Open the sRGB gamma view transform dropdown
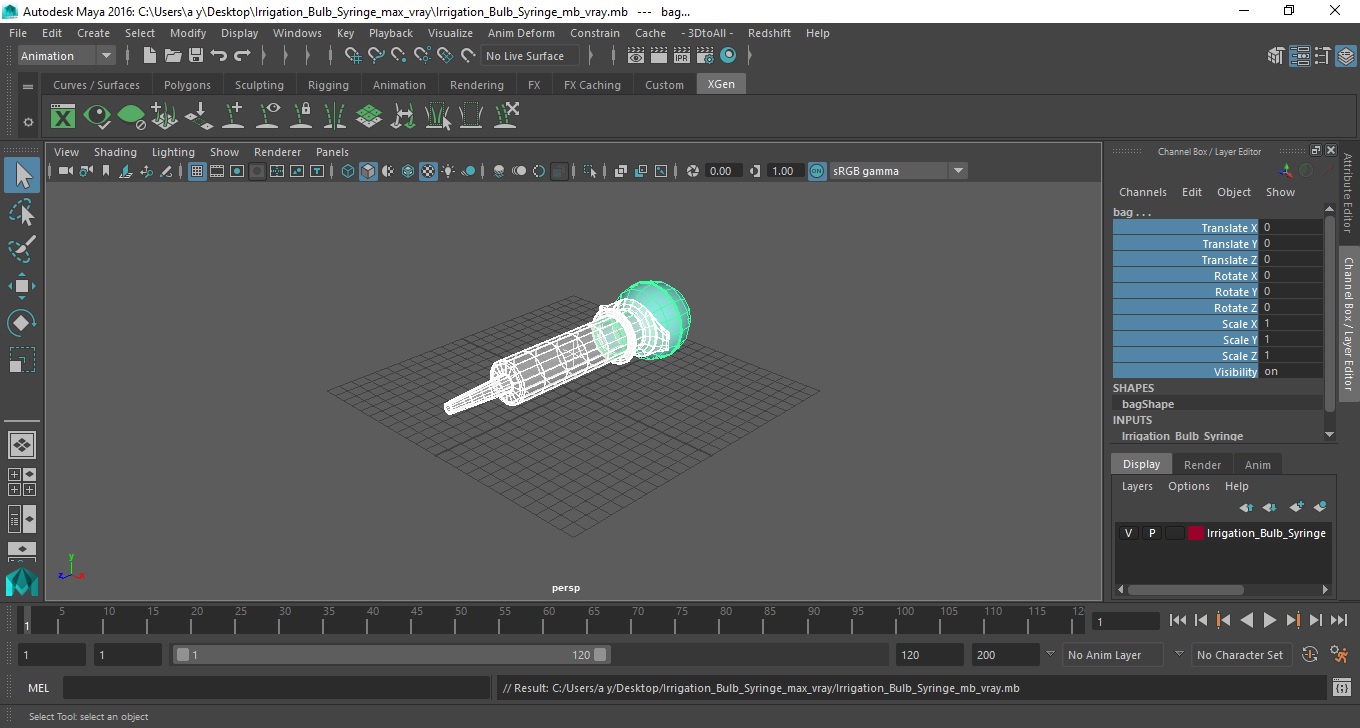 pos(898,171)
